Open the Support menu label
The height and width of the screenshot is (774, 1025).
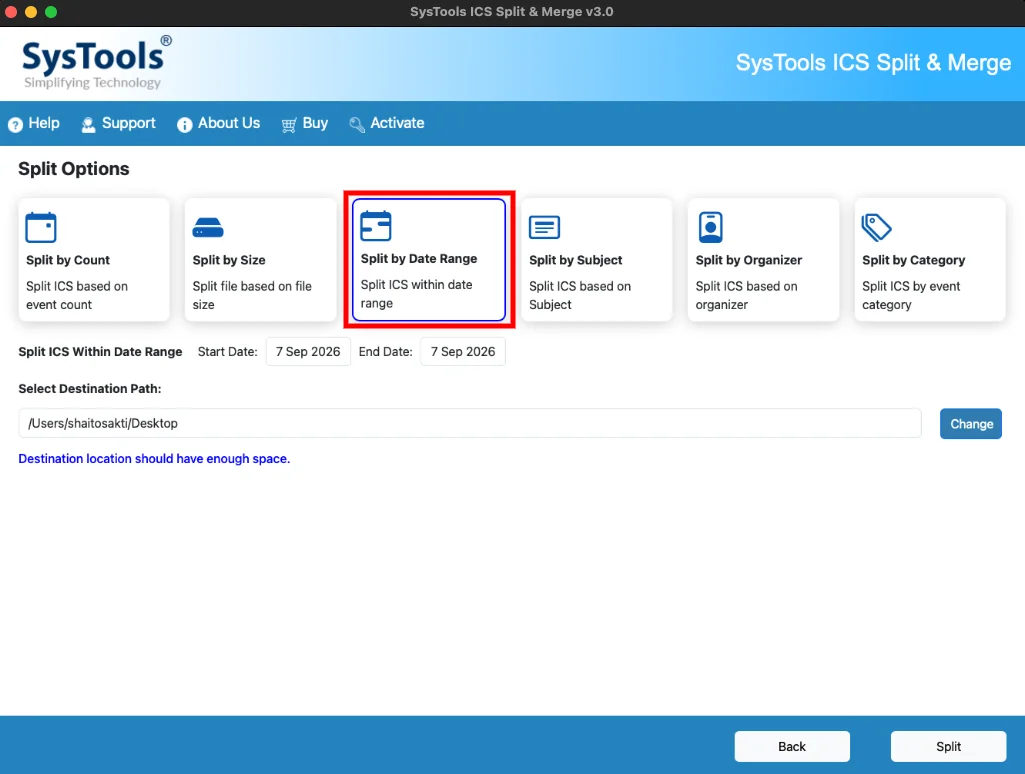click(x=129, y=123)
